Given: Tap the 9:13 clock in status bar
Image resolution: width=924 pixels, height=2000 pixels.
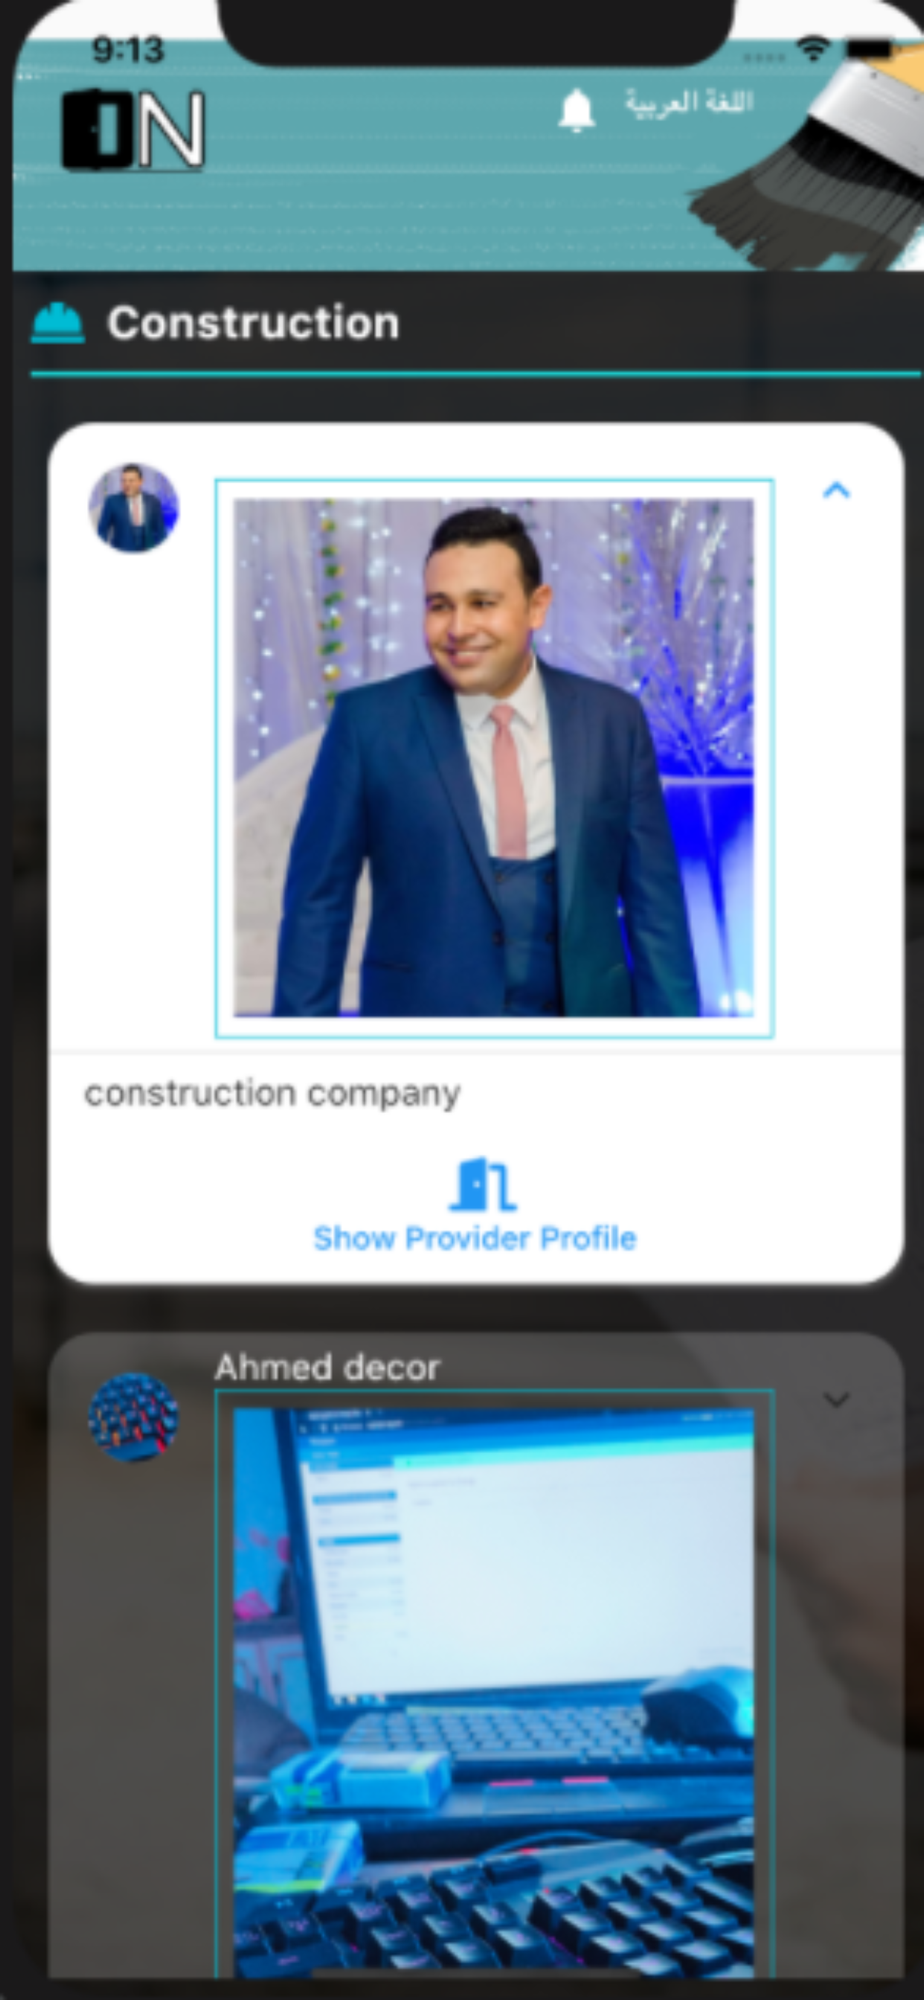Looking at the screenshot, I should (127, 49).
